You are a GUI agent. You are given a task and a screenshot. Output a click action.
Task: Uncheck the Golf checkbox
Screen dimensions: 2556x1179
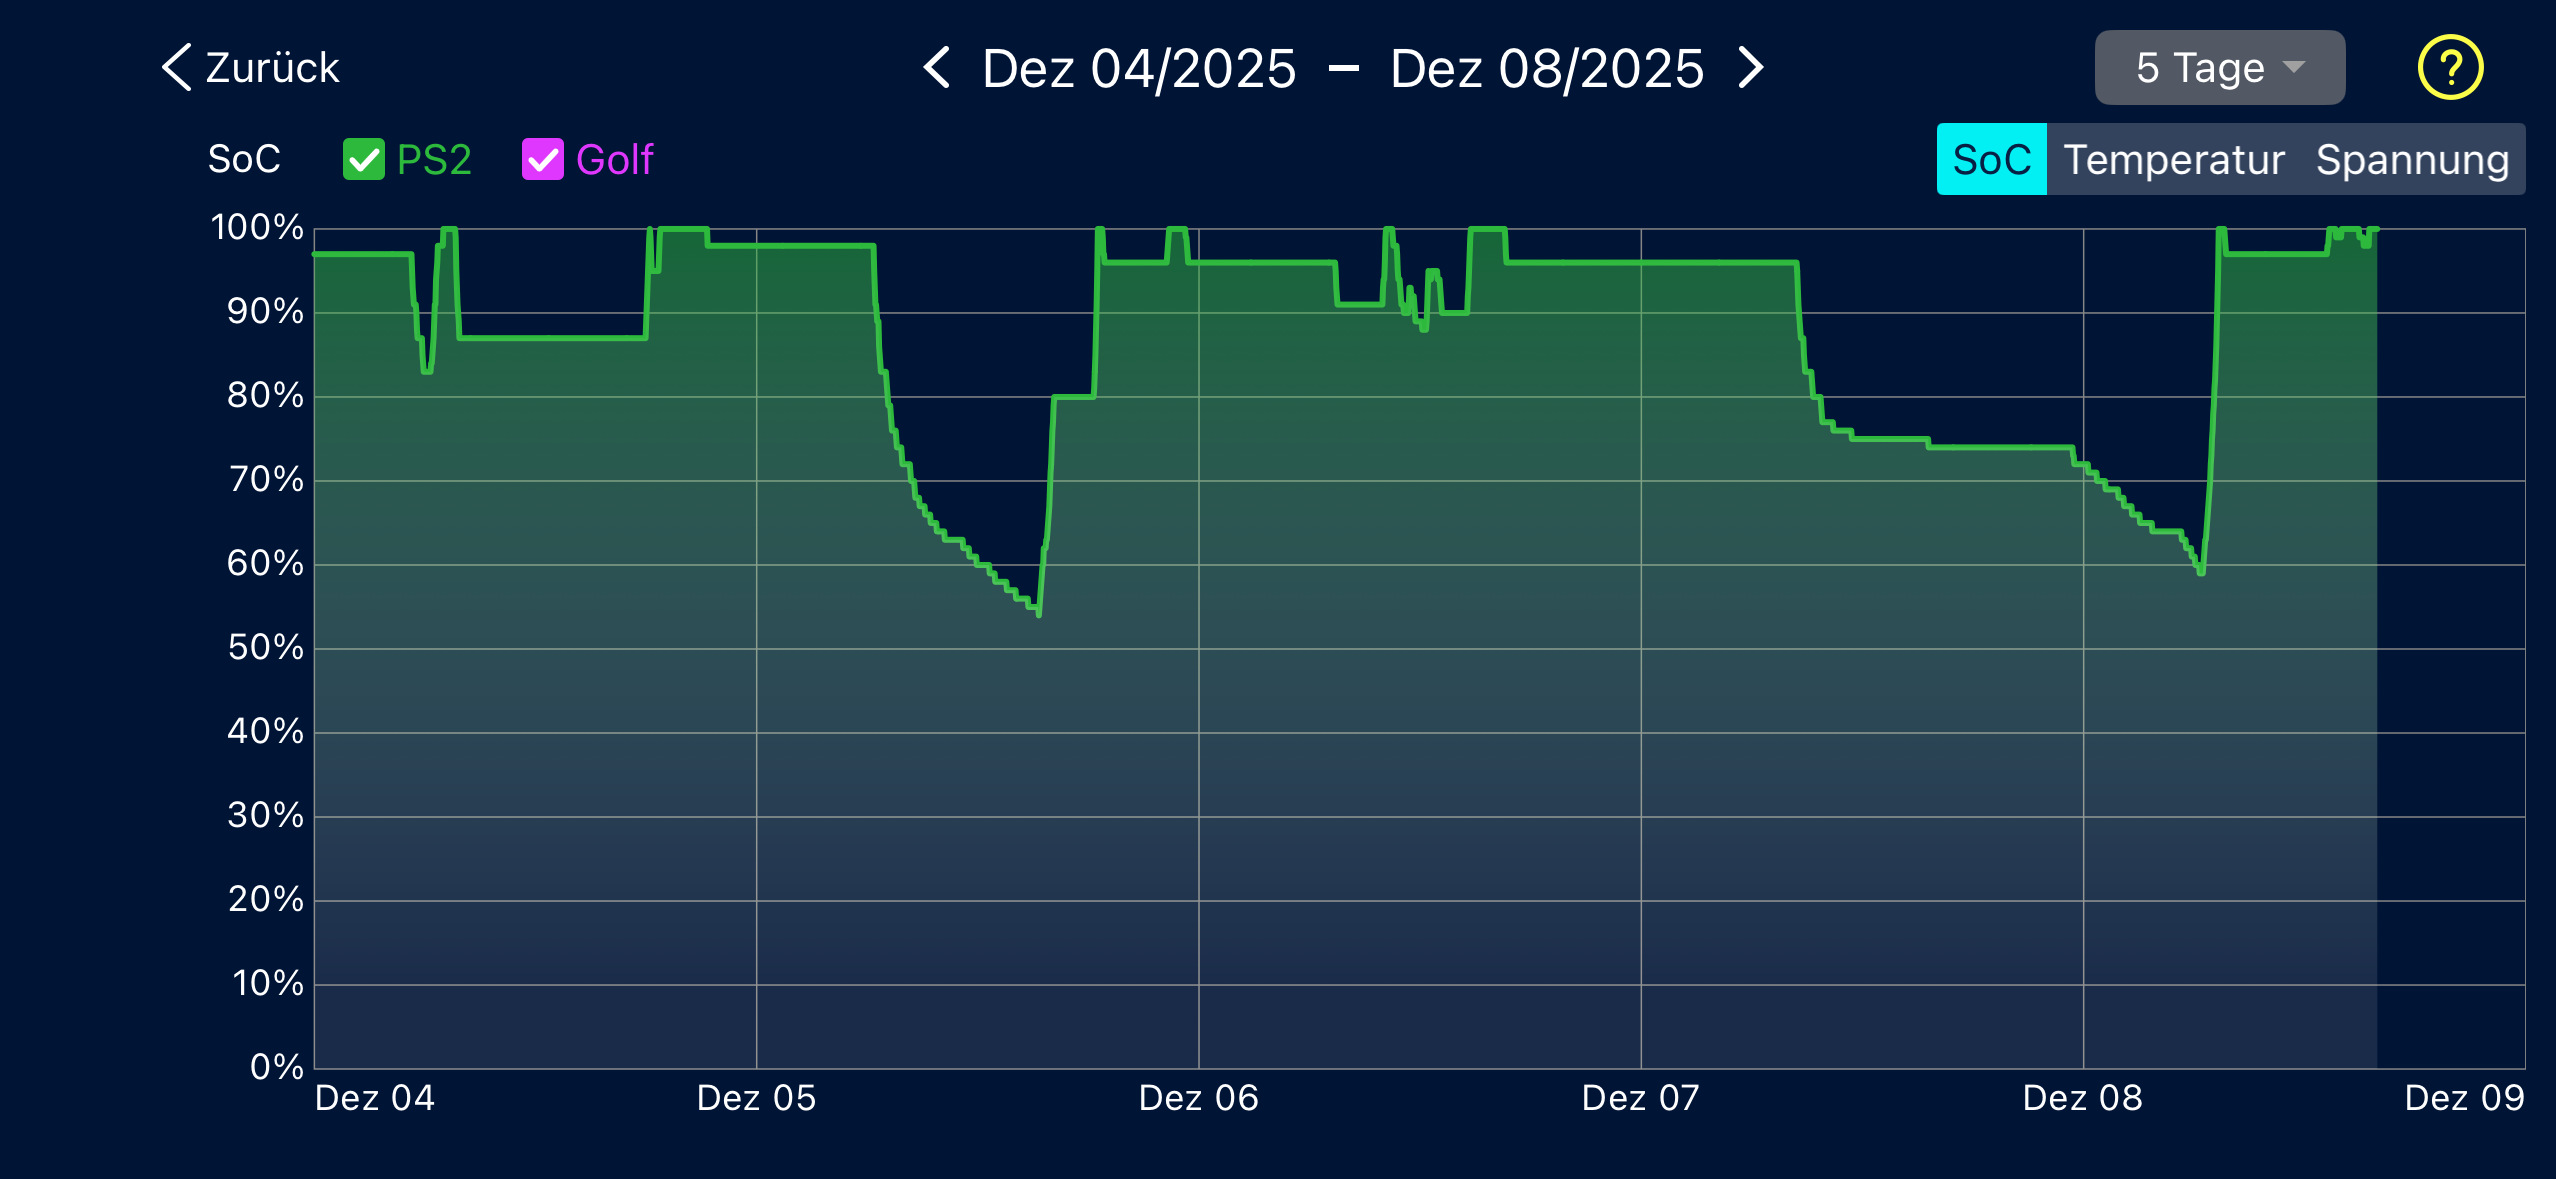[x=542, y=159]
